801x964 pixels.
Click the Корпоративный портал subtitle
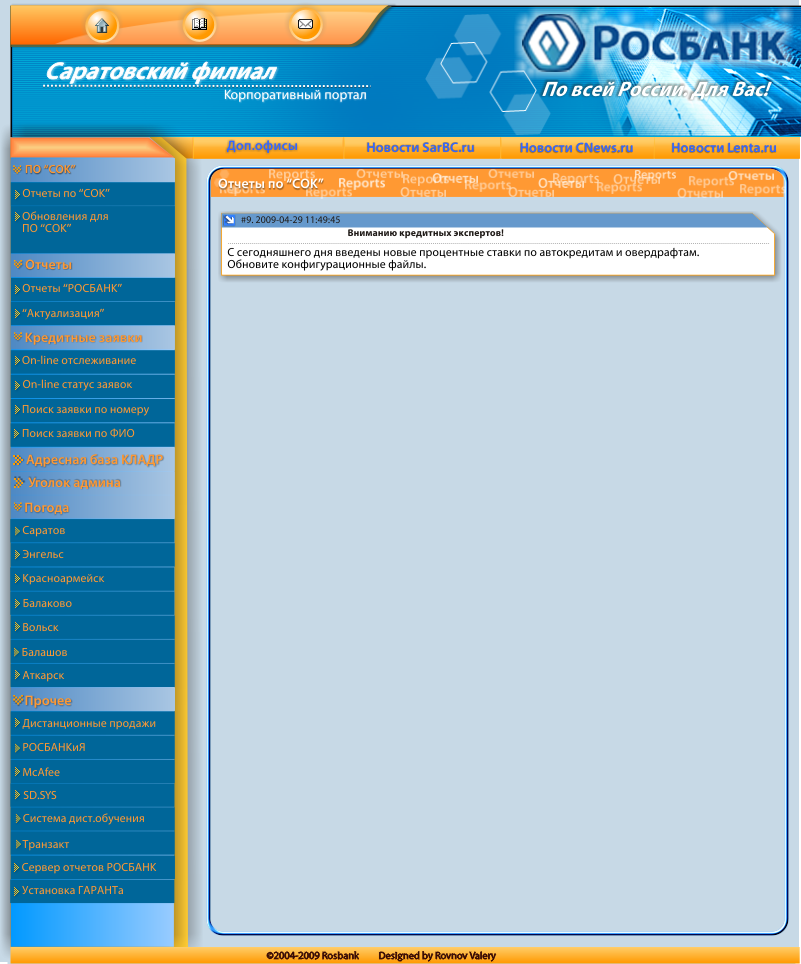click(x=295, y=95)
